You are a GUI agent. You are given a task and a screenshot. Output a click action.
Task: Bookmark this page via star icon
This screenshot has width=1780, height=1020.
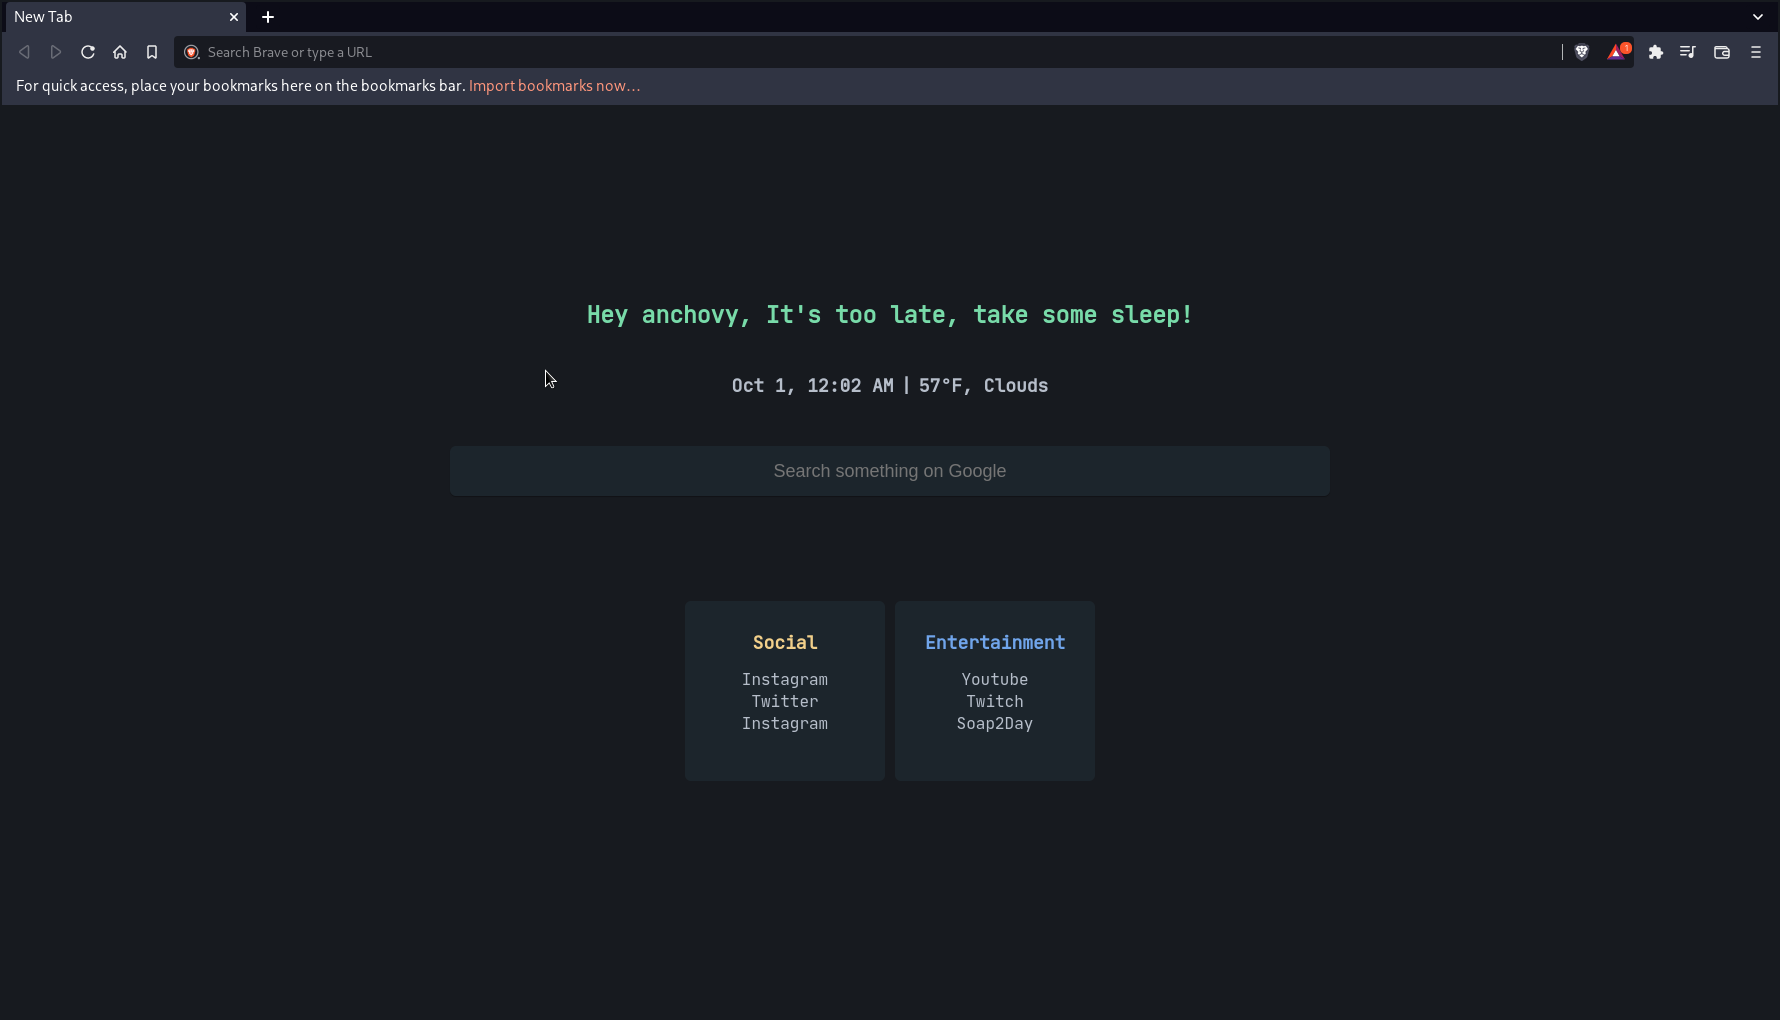point(152,52)
